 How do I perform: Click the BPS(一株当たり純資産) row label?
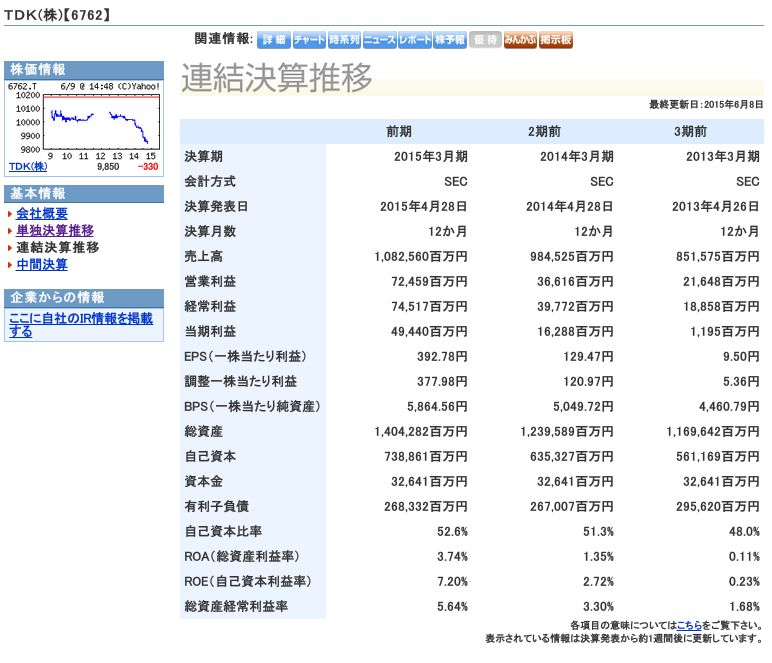252,407
